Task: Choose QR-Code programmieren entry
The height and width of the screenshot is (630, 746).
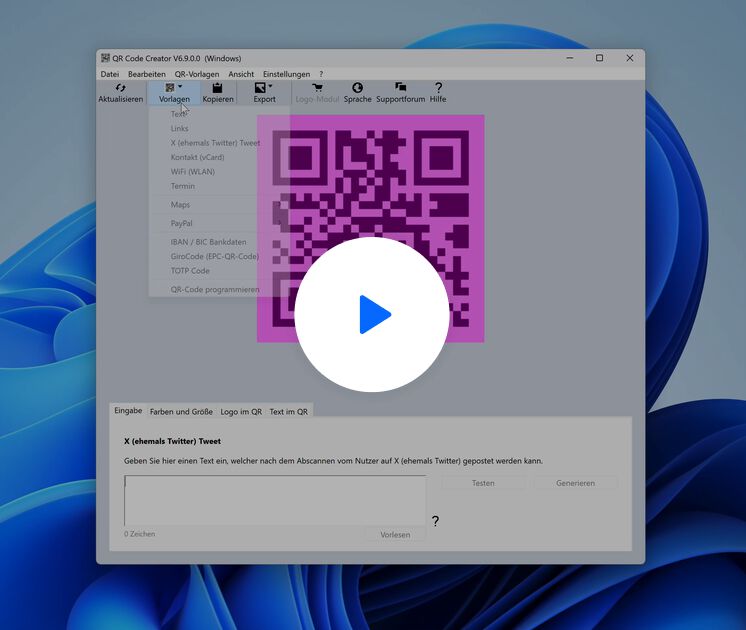Action: coord(219,289)
